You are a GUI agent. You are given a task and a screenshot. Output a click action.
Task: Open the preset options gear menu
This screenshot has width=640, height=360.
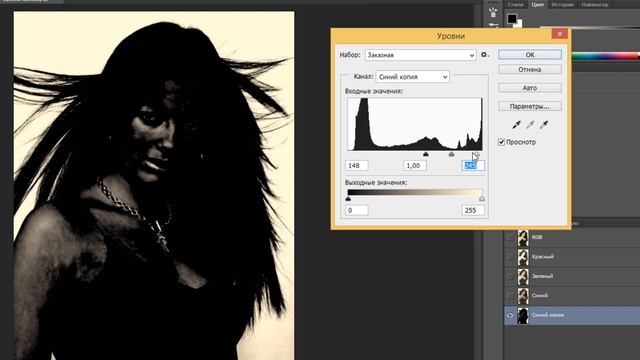484,55
